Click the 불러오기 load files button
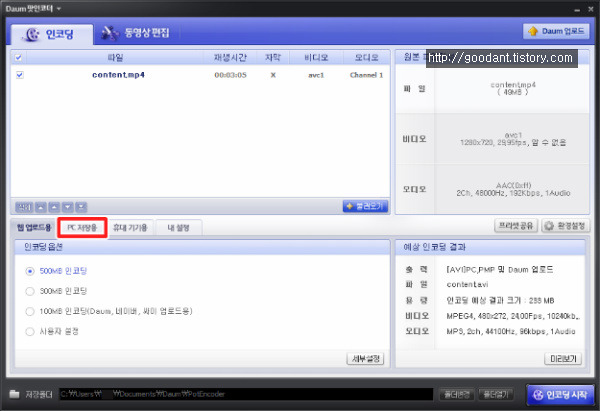The width and height of the screenshot is (600, 411). 365,206
